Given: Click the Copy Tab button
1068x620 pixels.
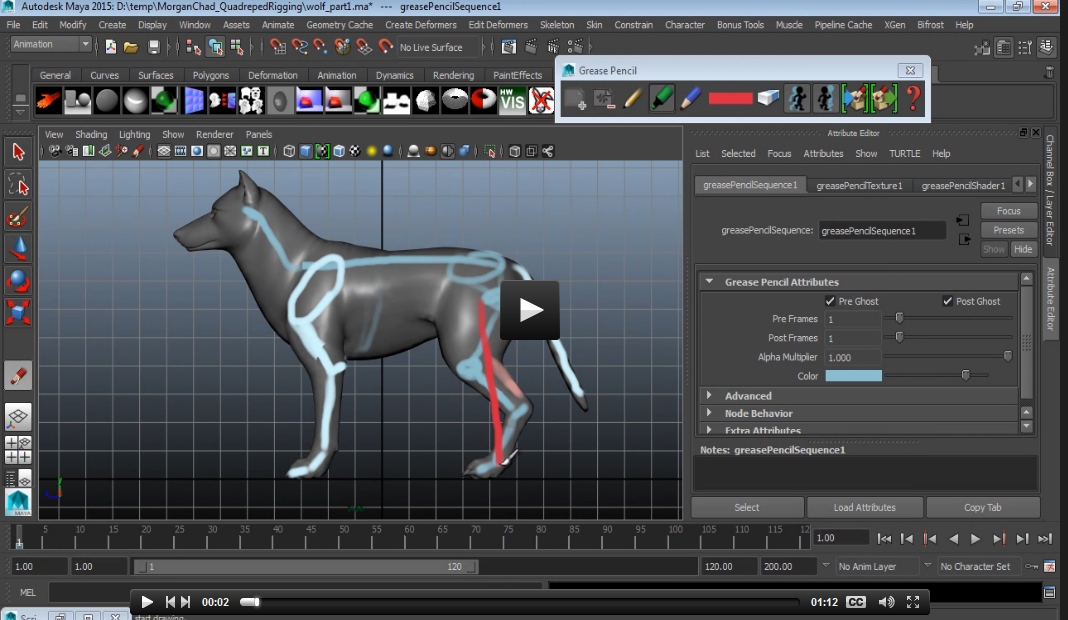Looking at the screenshot, I should click(982, 507).
